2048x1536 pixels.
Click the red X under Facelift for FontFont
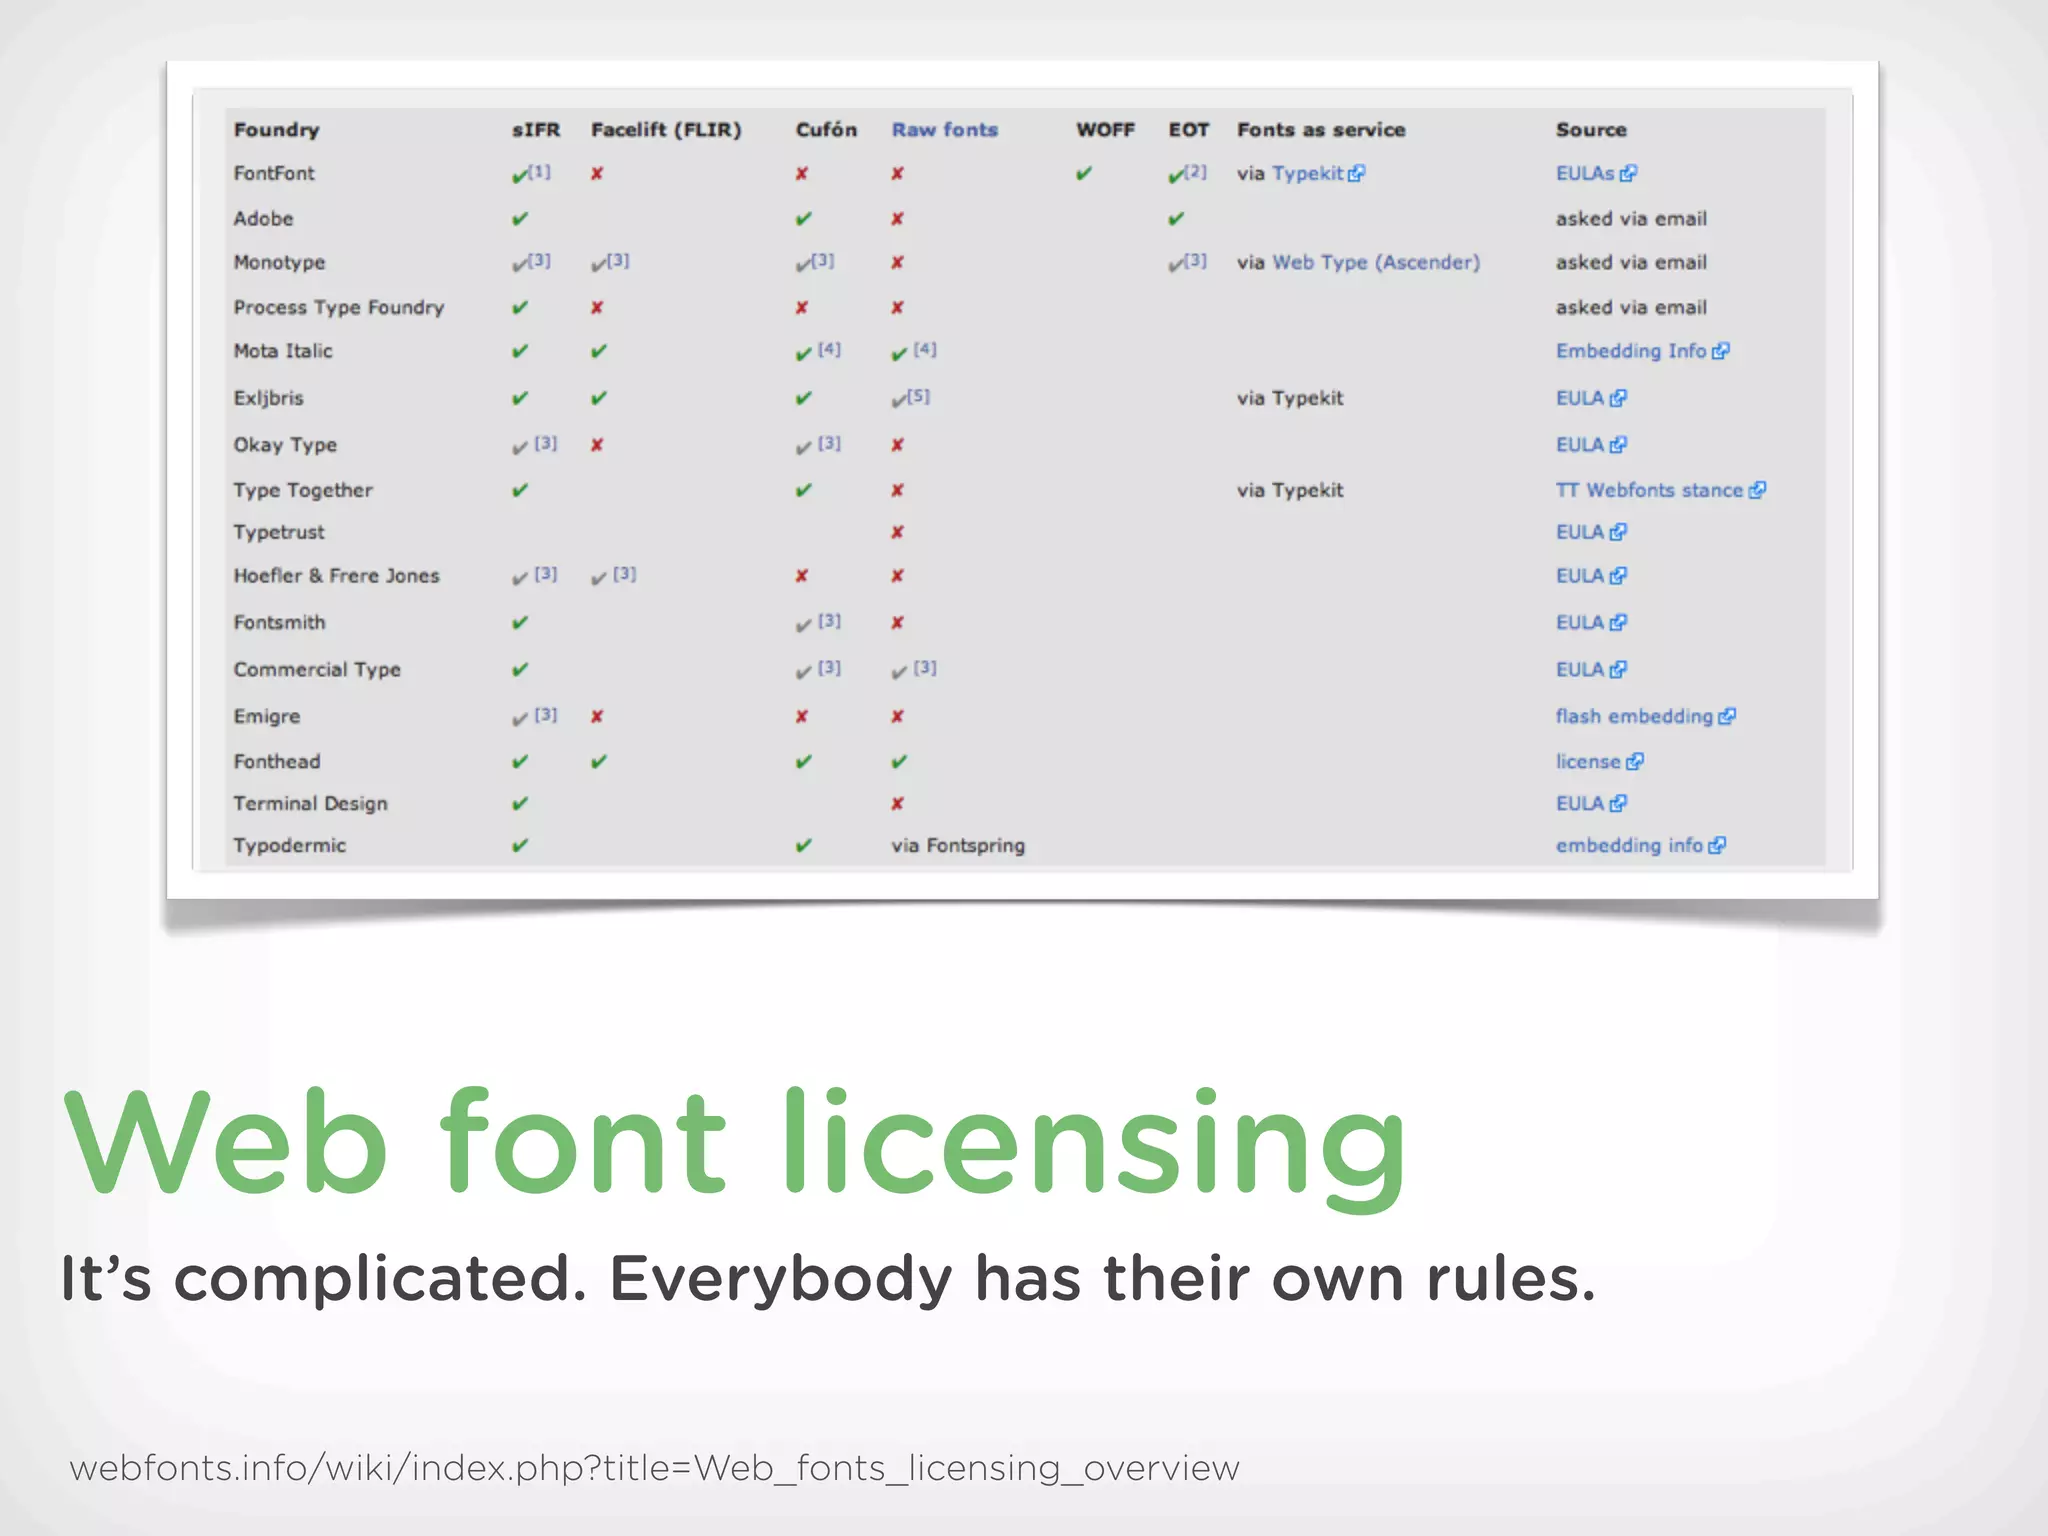(597, 174)
